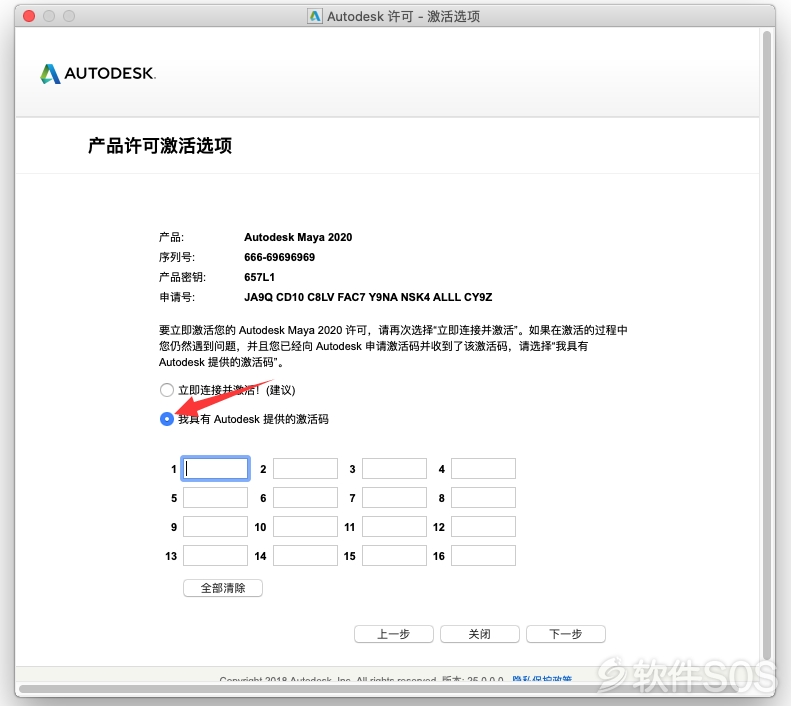The image size is (791, 706).
Task: Click the Autodesk icon in title bar
Action: click(315, 16)
